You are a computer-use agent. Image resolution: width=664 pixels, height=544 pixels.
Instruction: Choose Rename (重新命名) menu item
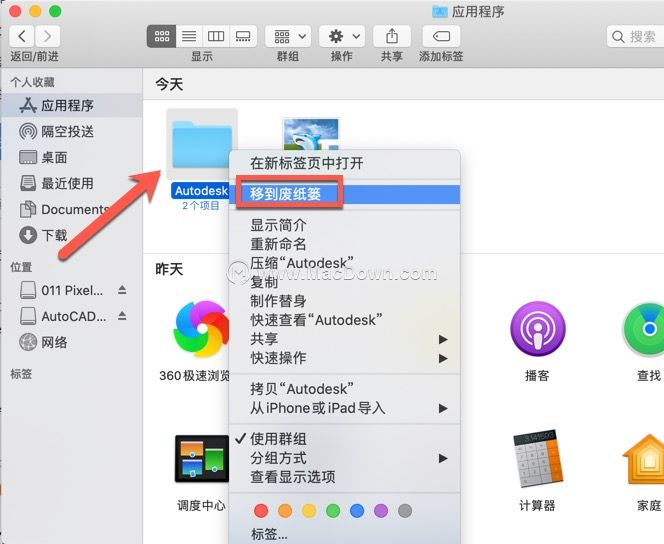click(x=344, y=244)
